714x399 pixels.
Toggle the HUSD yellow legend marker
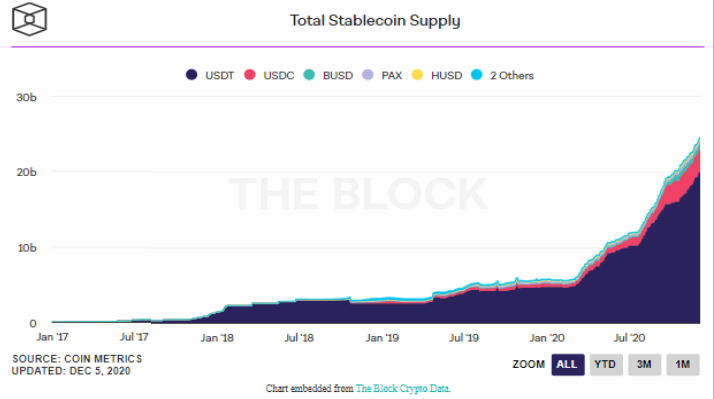pos(417,75)
